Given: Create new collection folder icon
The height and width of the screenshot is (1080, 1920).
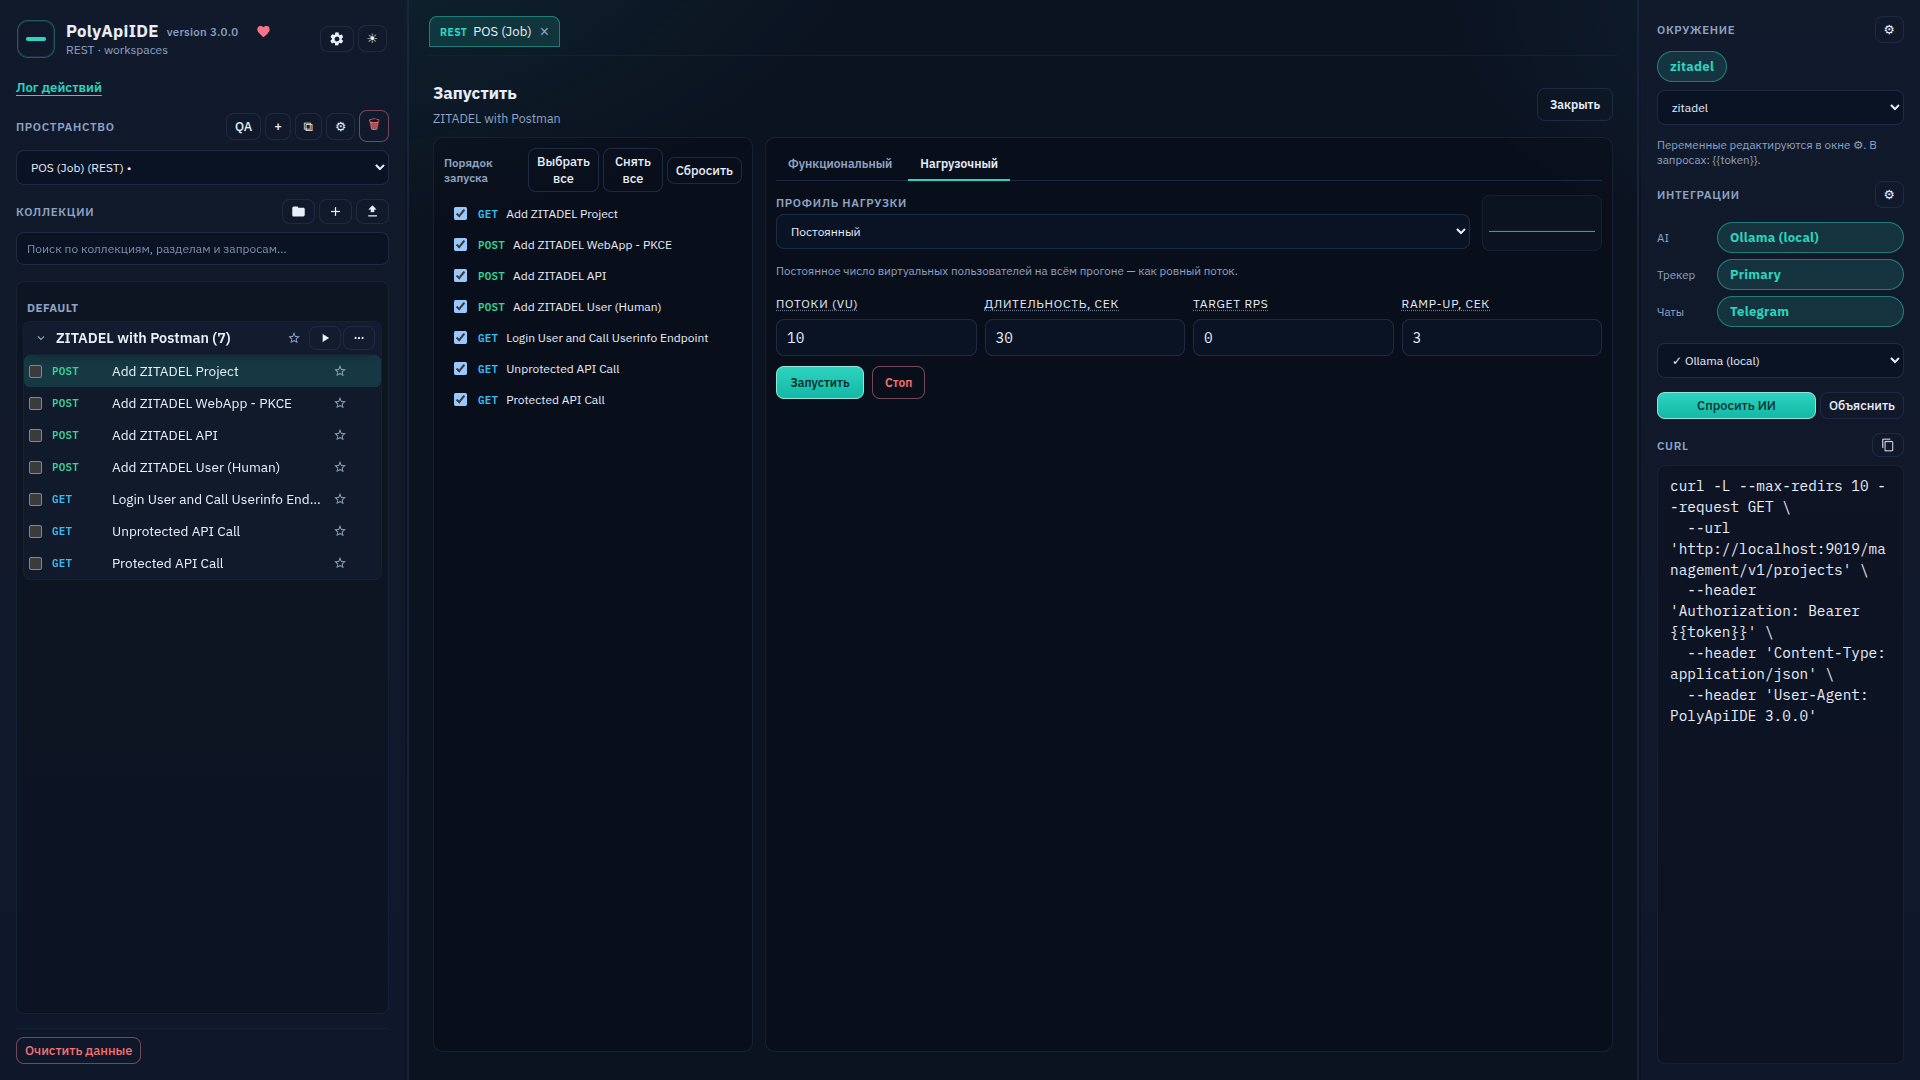Looking at the screenshot, I should click(298, 212).
